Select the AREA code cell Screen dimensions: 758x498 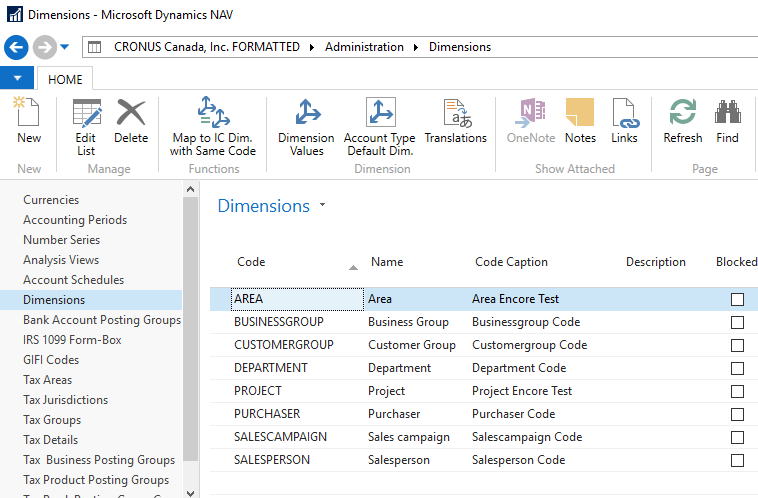[x=298, y=299]
